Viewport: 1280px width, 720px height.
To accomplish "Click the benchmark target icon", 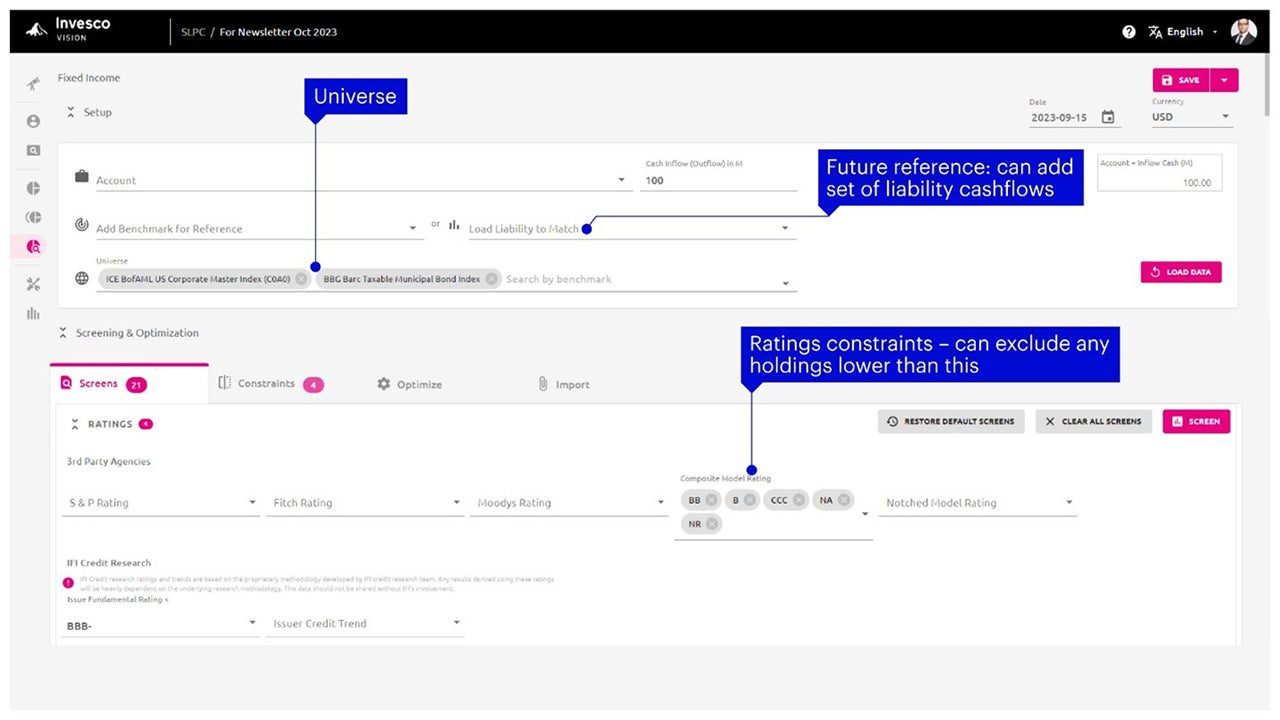I will tap(82, 225).
